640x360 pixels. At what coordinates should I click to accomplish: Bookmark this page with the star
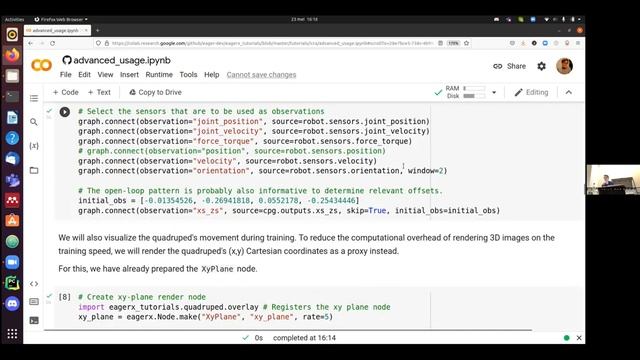coord(466,43)
